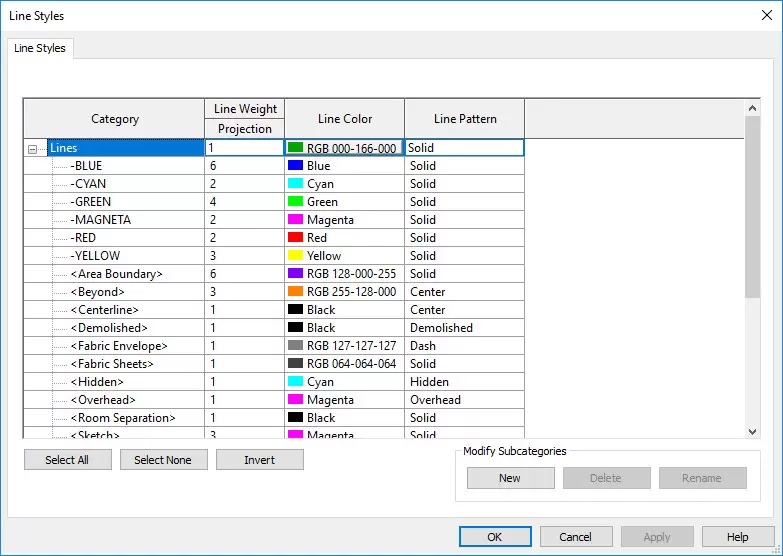Close the Line Styles dialog window
The height and width of the screenshot is (556, 783).
coord(766,15)
